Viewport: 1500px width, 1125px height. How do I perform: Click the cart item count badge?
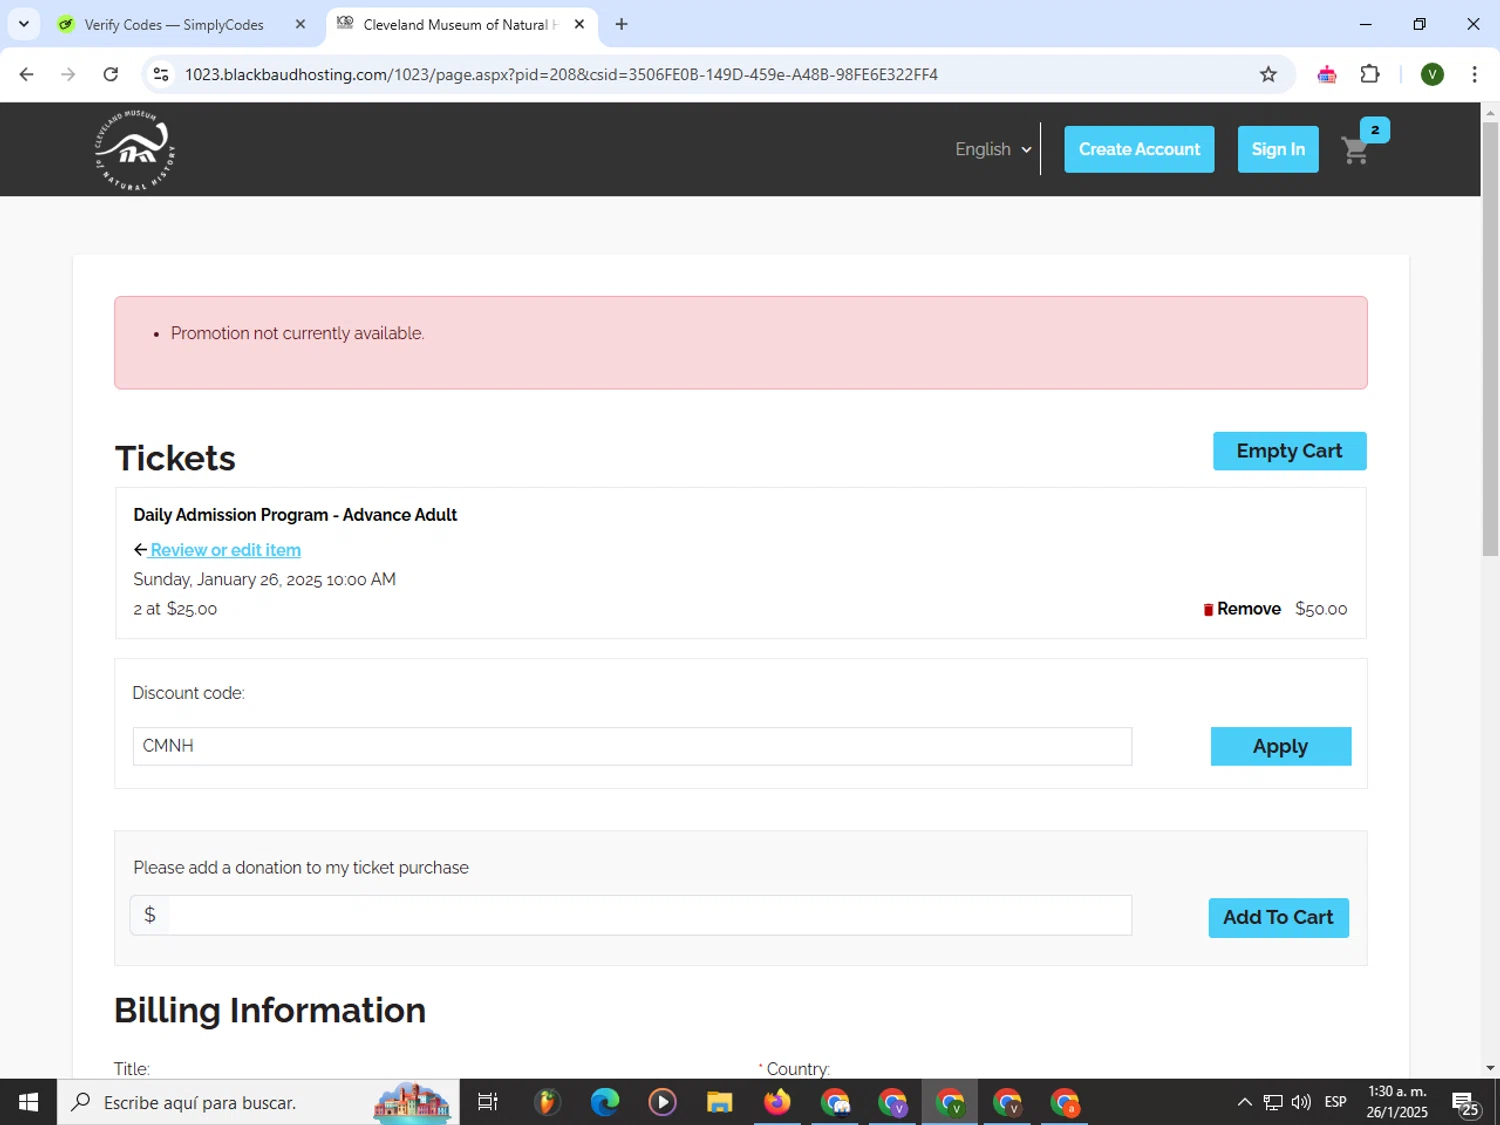click(x=1375, y=130)
